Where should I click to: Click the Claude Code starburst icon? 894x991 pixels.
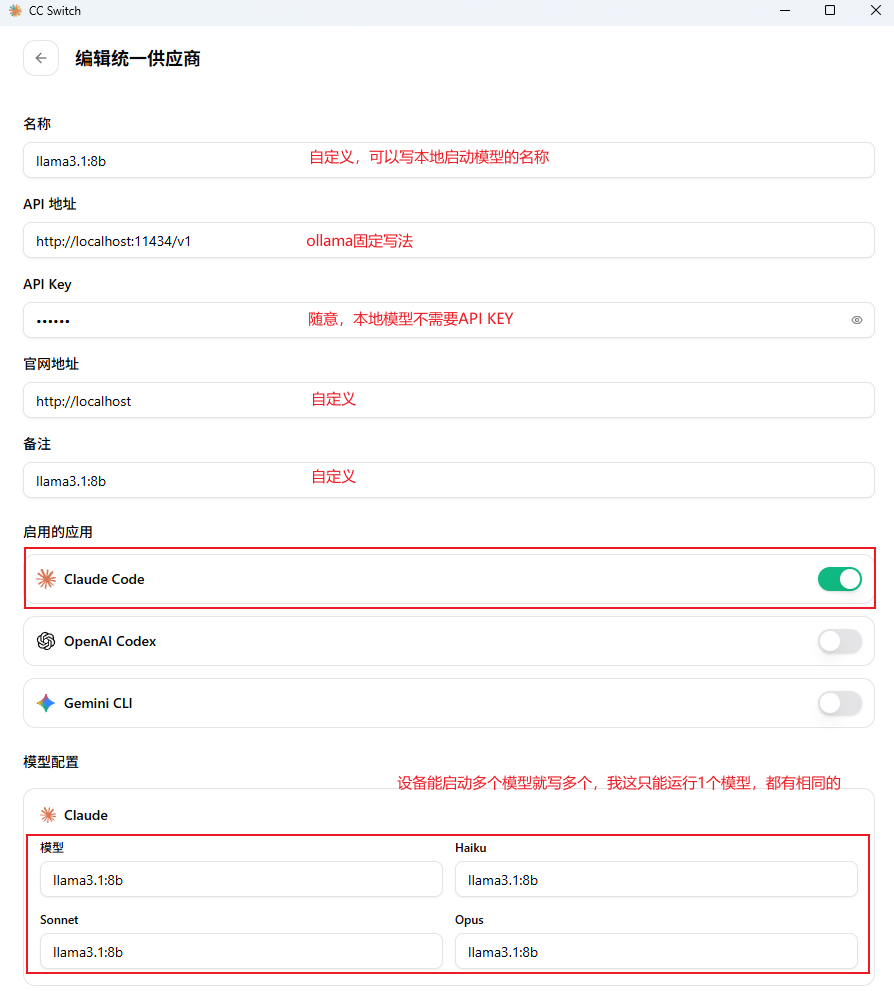46,579
